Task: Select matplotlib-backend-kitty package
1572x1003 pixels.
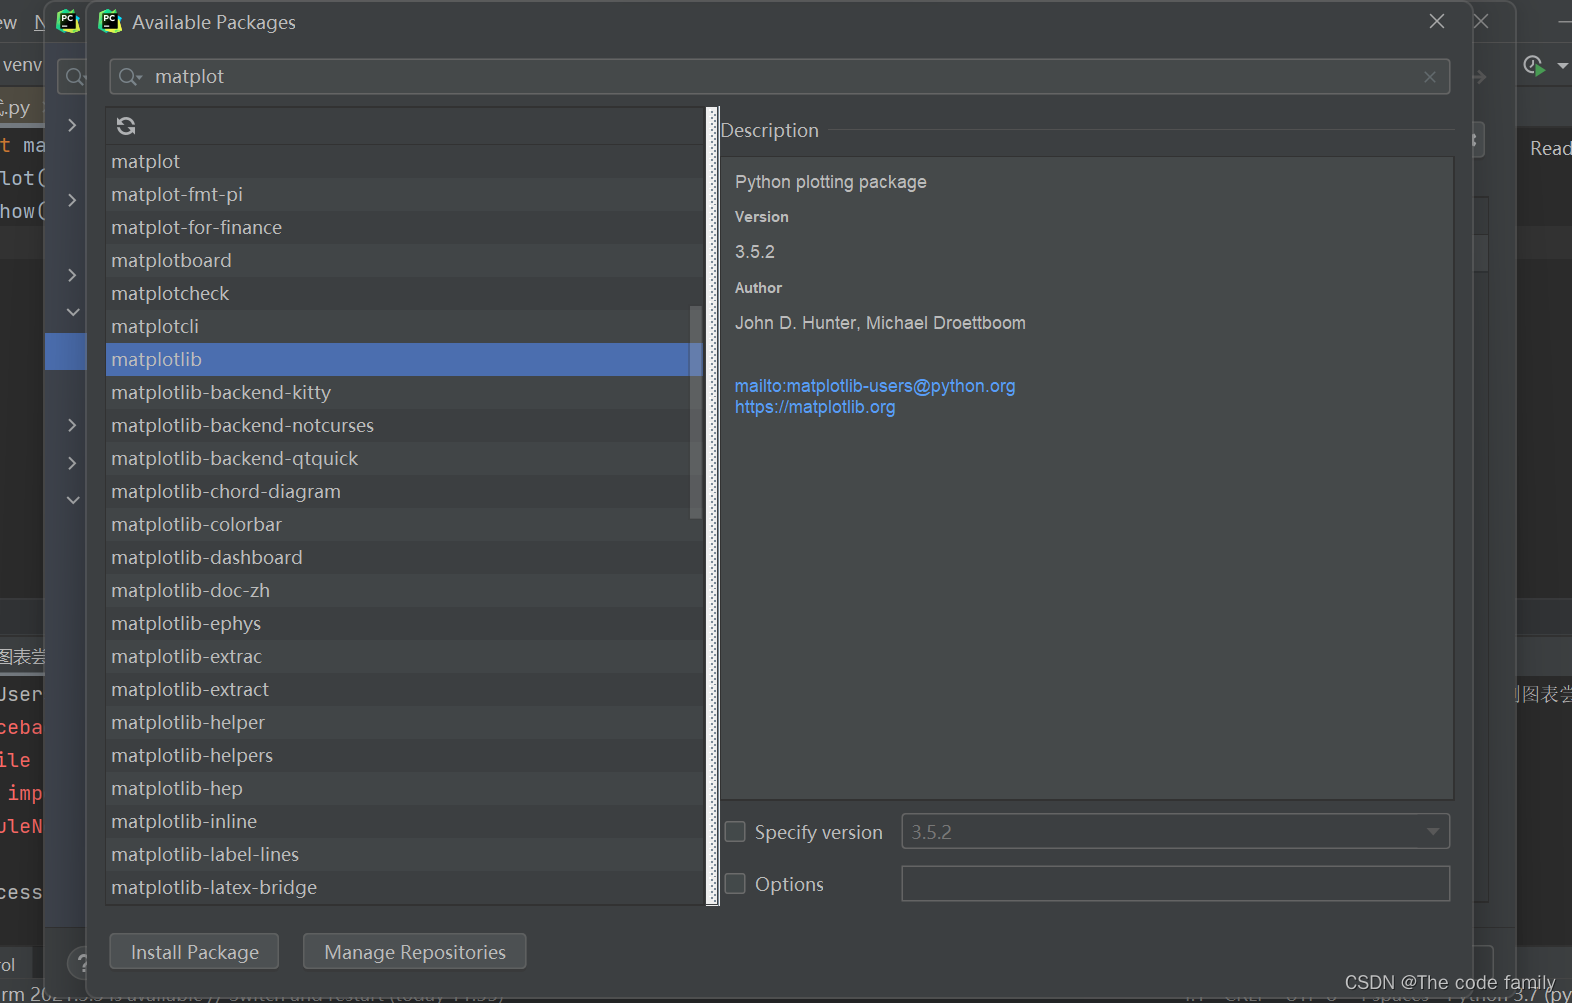Action: pos(221,392)
